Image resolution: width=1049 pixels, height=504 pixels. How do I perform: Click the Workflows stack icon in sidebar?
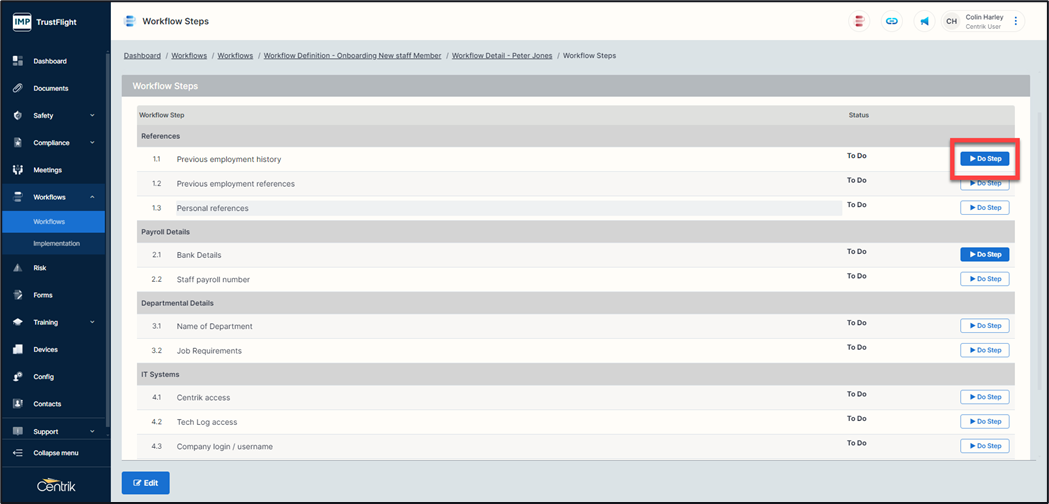point(18,197)
